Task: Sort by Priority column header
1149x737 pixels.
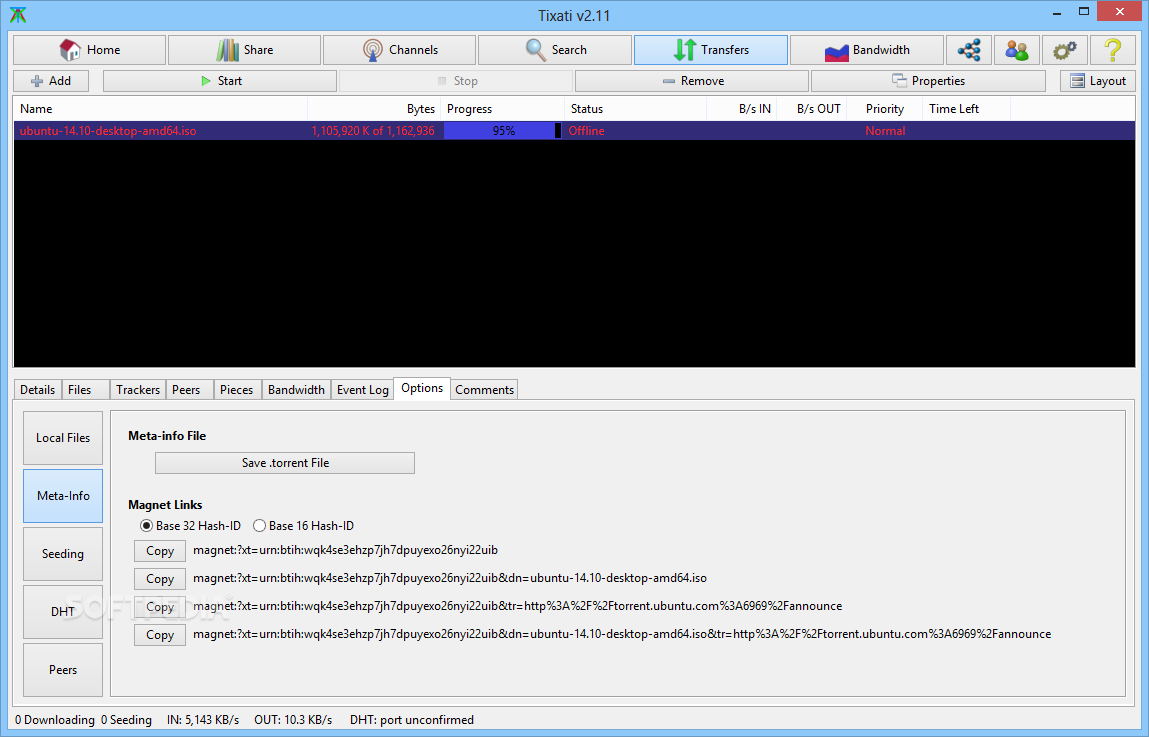Action: click(884, 108)
